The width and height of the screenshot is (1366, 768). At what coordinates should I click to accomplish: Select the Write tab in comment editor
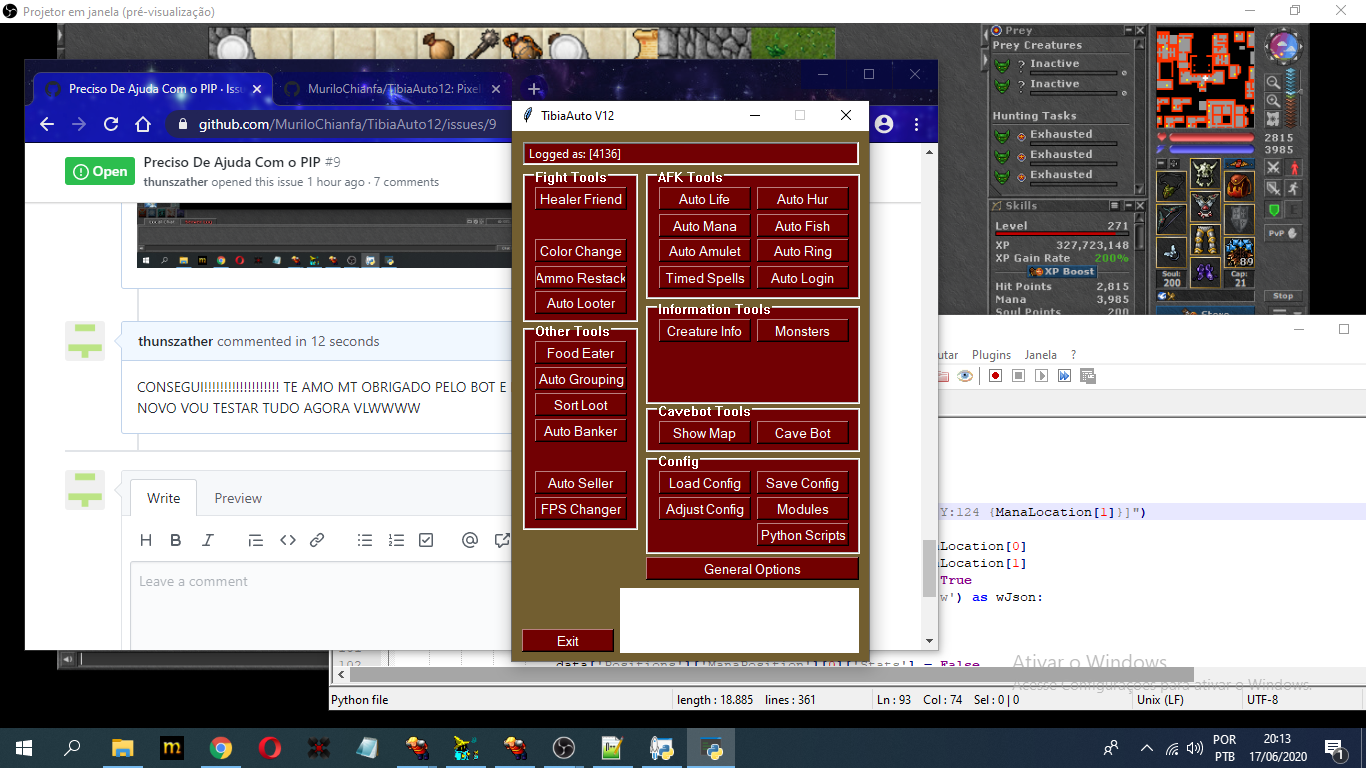point(164,498)
